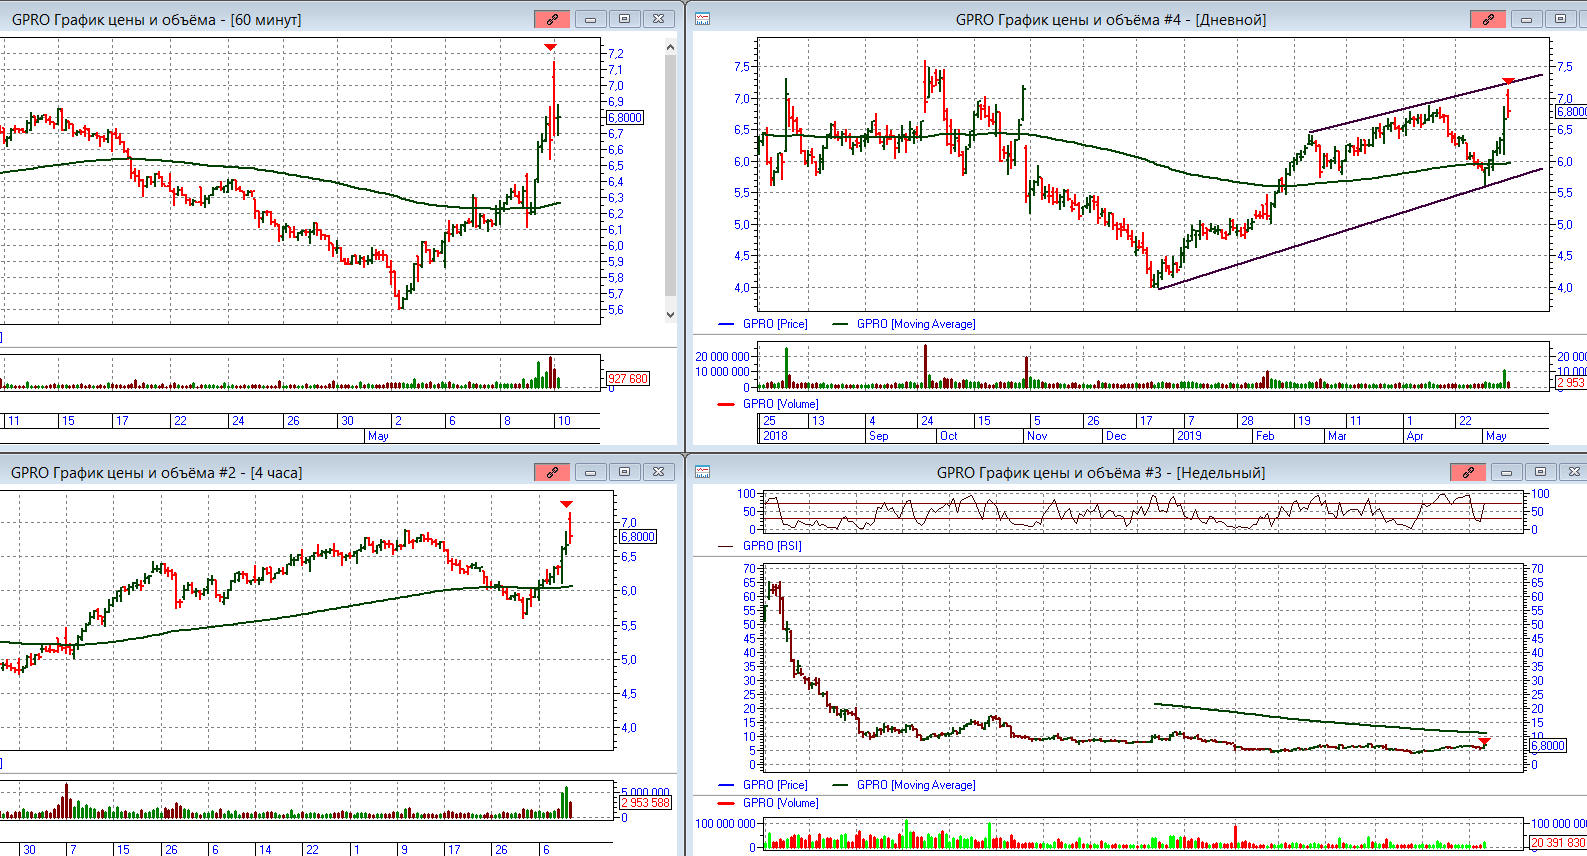Select GPRO [RSI] legend in weekly chart
Viewport: 1587px width, 856px height.
coord(771,546)
